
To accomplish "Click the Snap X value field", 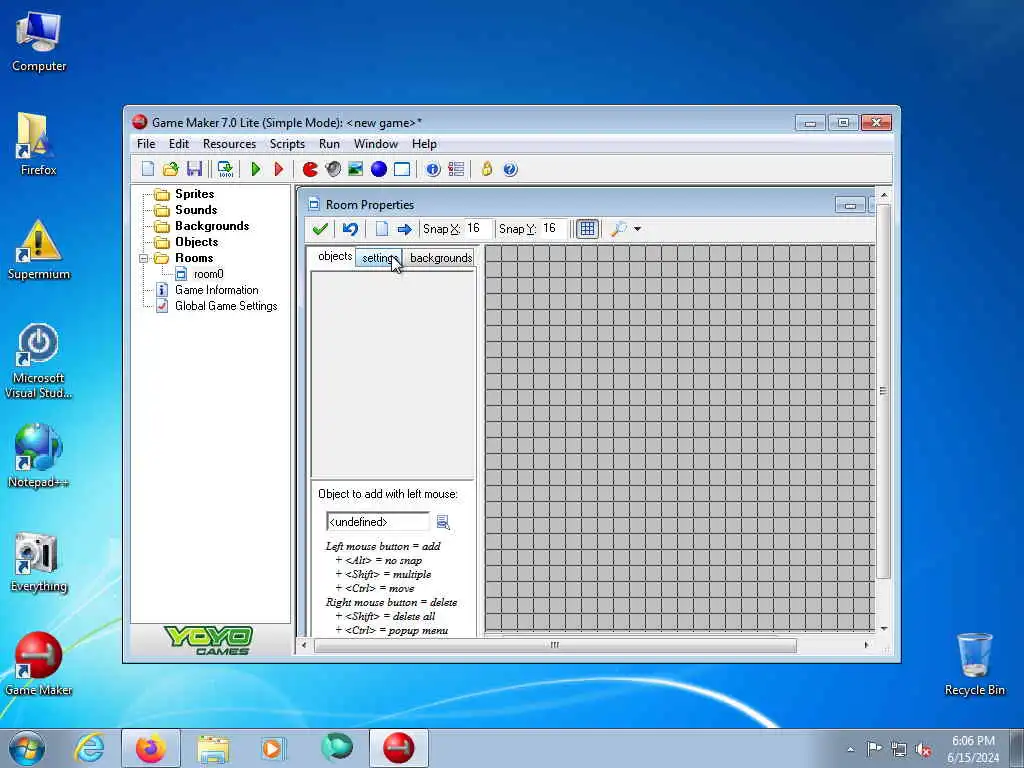I will coord(477,229).
